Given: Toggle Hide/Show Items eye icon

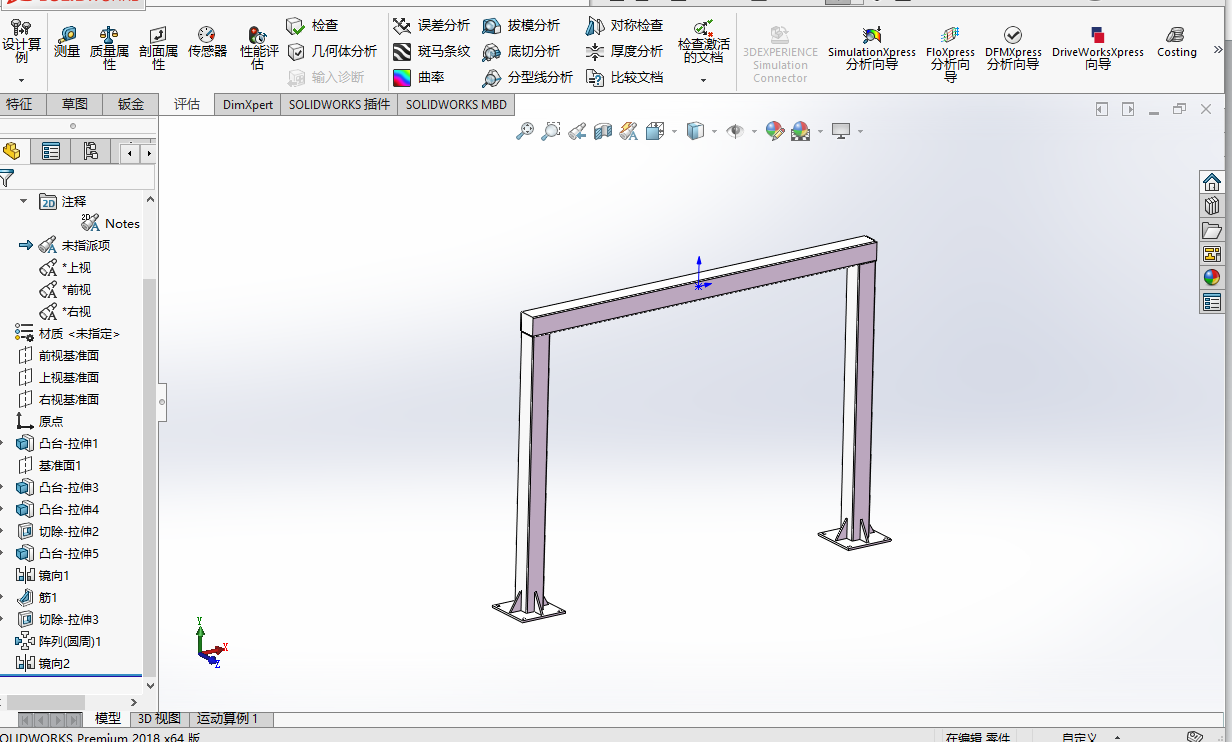Looking at the screenshot, I should (735, 131).
